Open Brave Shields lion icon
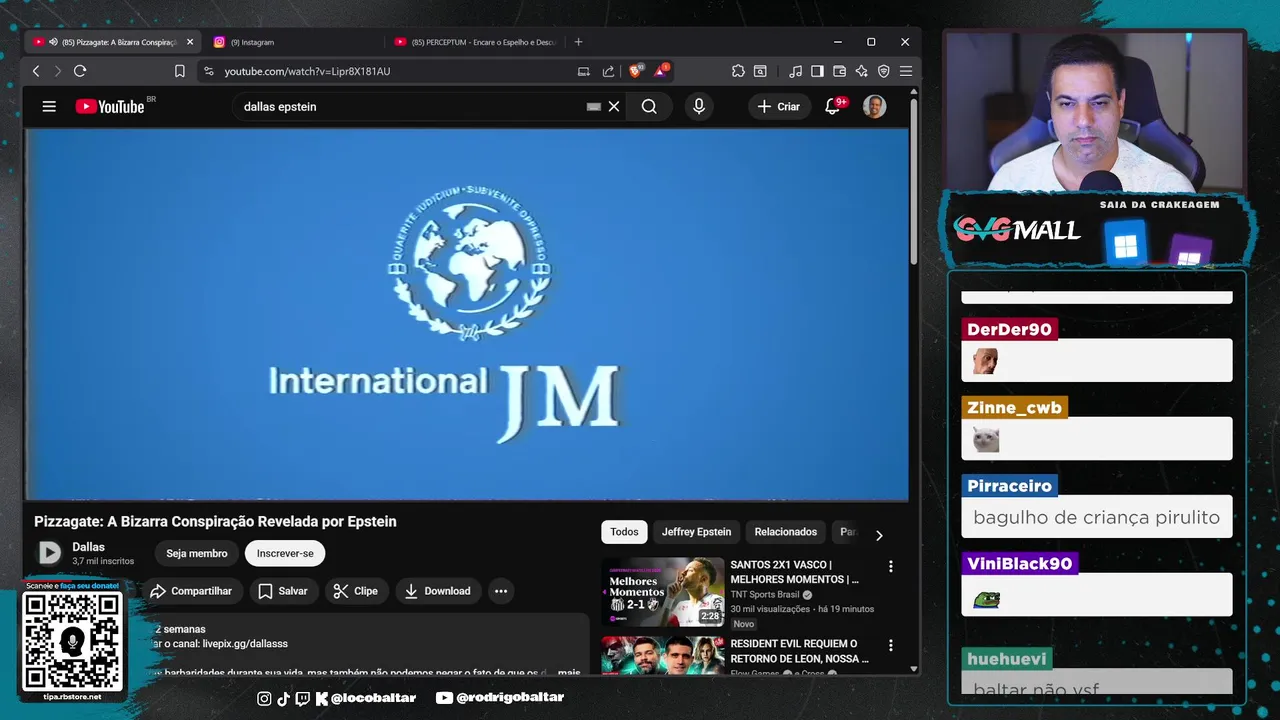The width and height of the screenshot is (1280, 720). click(635, 71)
